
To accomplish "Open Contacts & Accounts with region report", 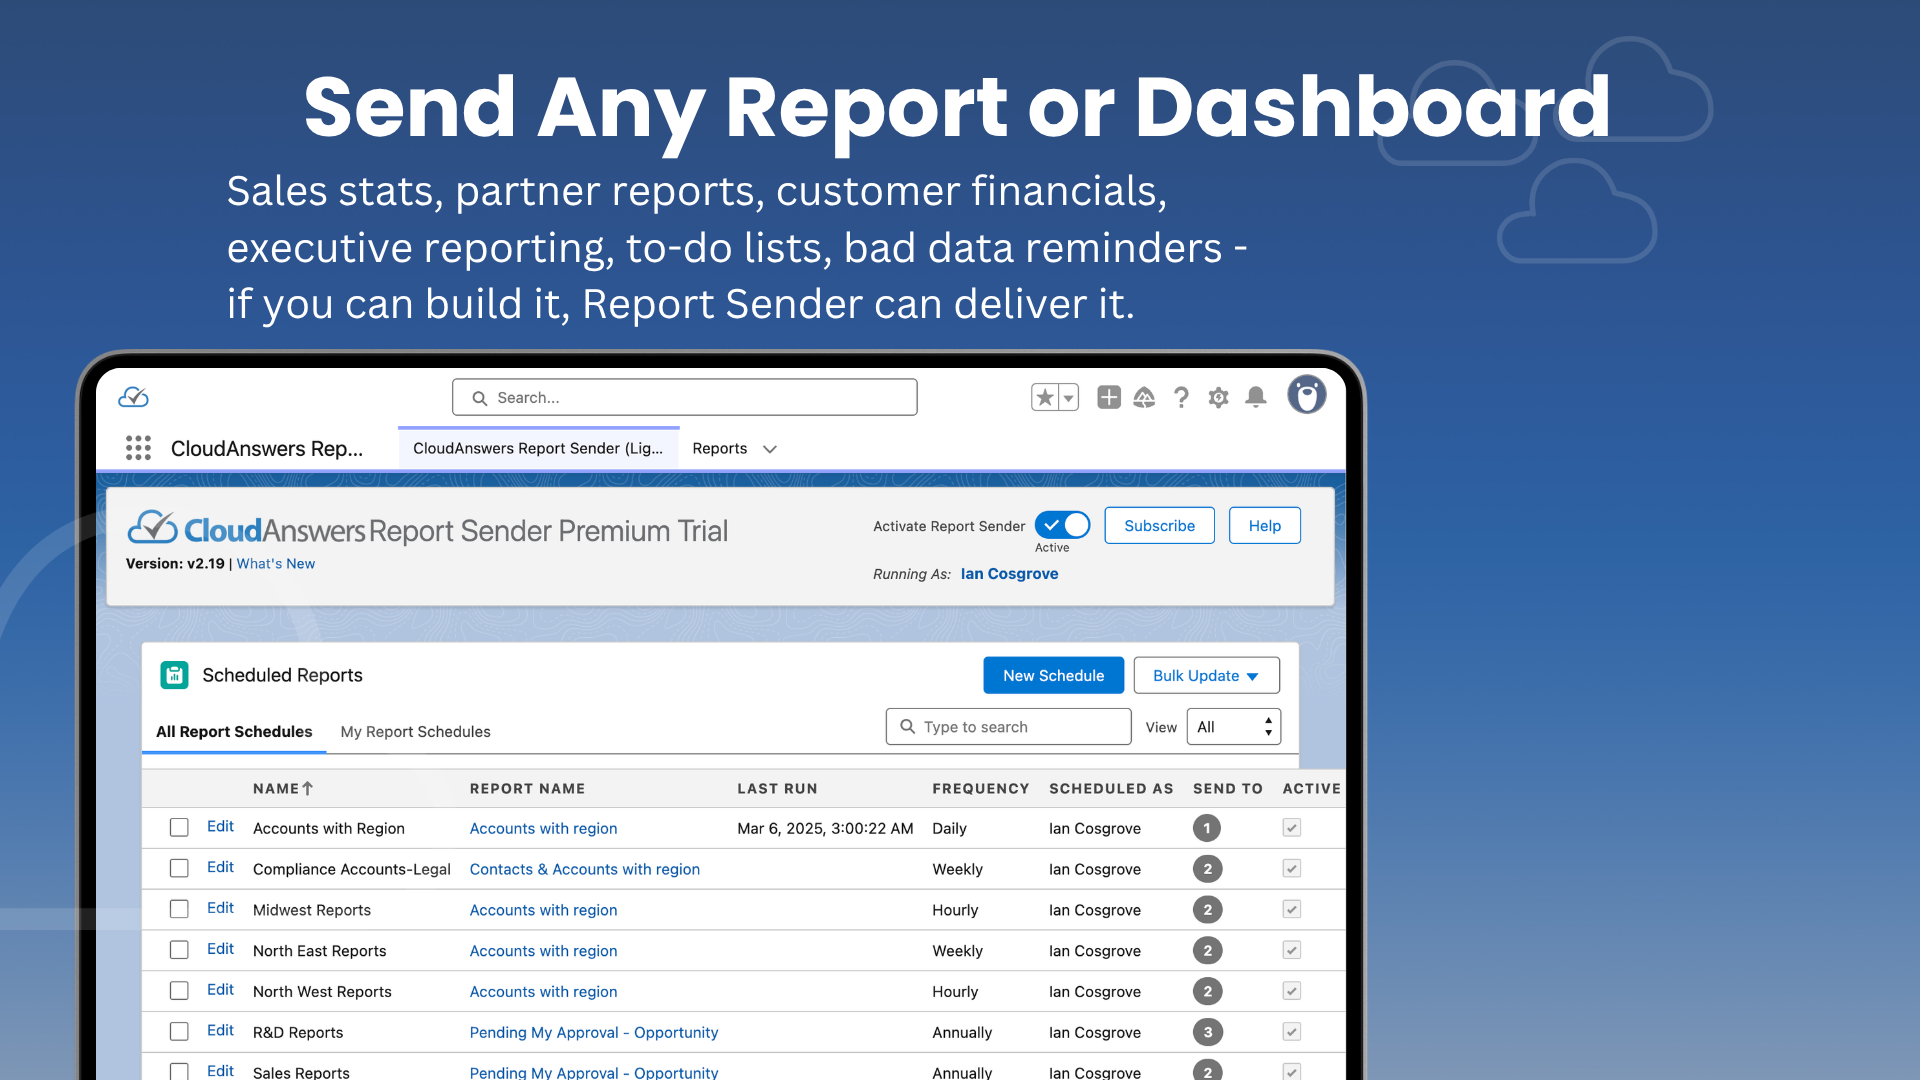I will click(x=584, y=869).
